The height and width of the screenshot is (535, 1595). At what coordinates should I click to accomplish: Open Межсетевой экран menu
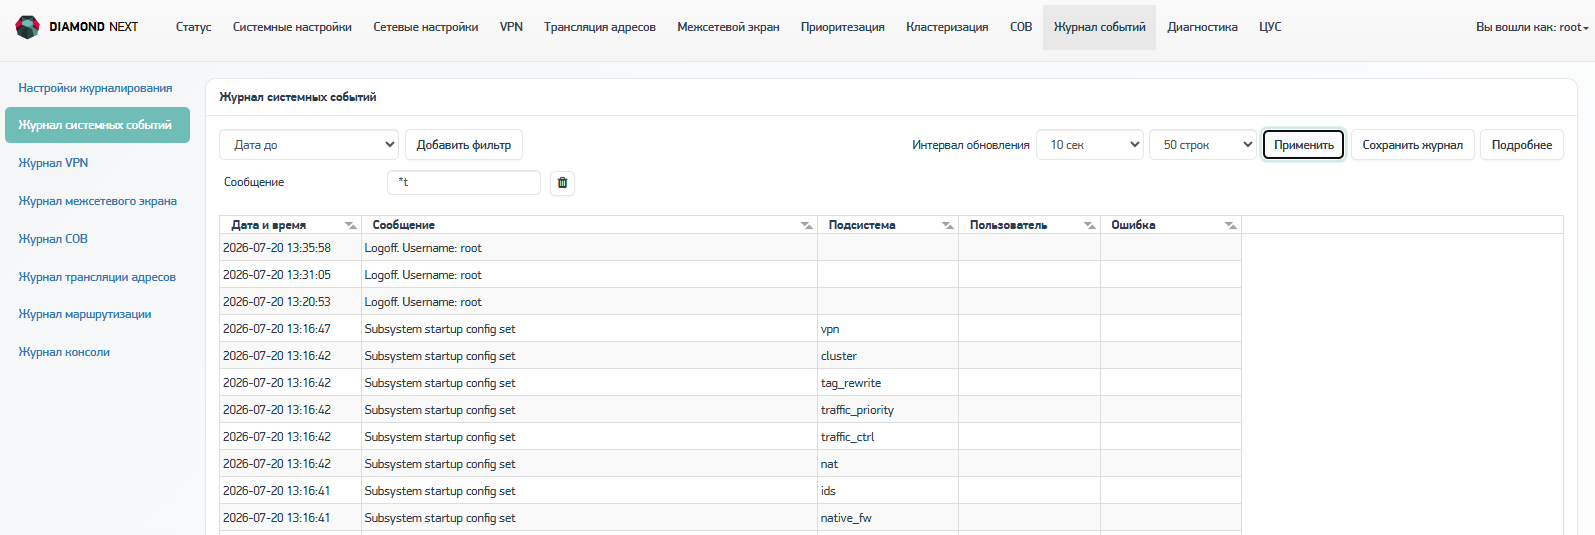[728, 27]
